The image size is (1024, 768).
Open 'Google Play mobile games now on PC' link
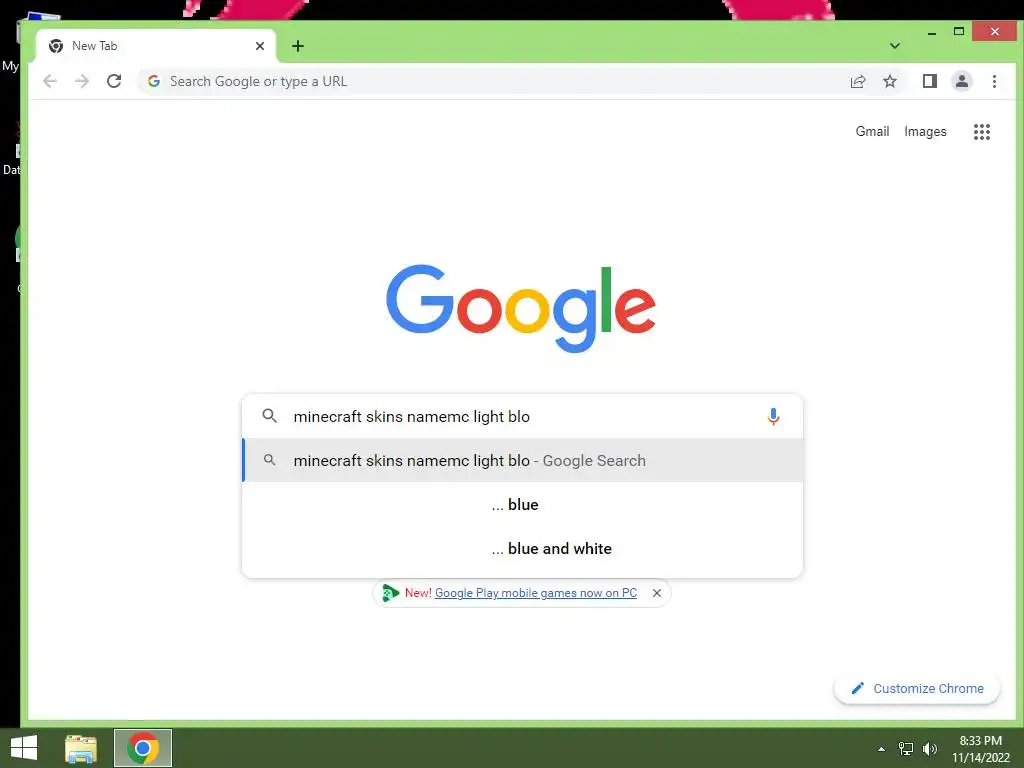536,593
